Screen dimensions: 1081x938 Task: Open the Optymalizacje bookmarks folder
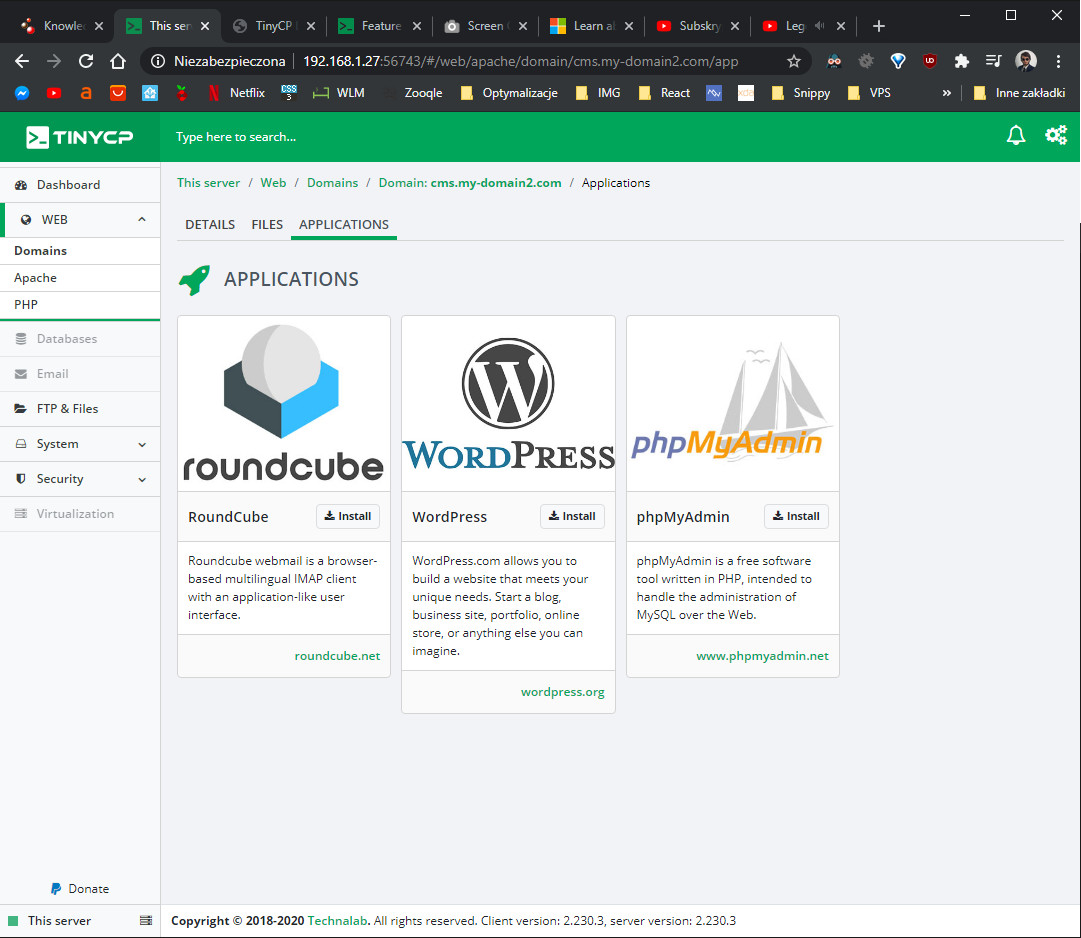[509, 93]
